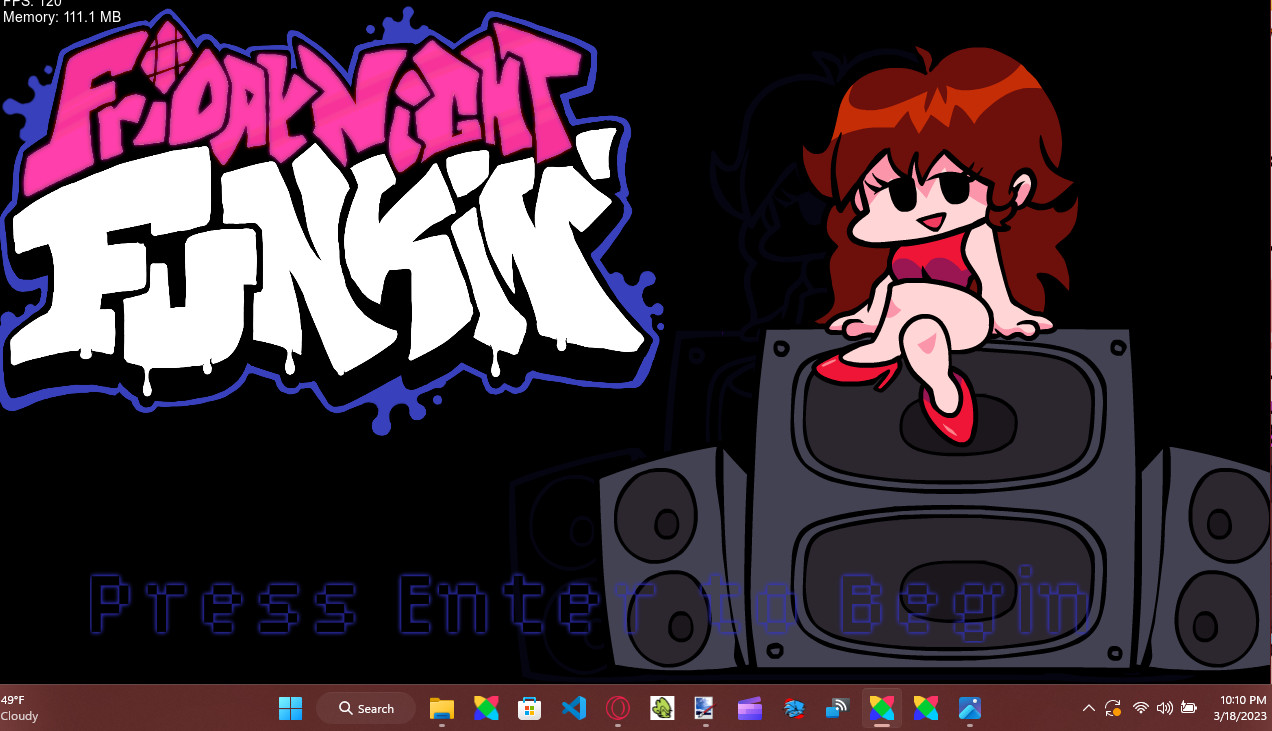
Task: Open the Photos app from the taskbar
Action: tap(970, 708)
